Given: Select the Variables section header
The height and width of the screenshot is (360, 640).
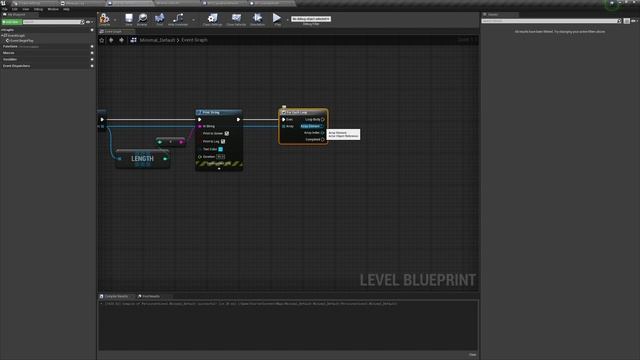Looking at the screenshot, I should pyautogui.click(x=10, y=59).
